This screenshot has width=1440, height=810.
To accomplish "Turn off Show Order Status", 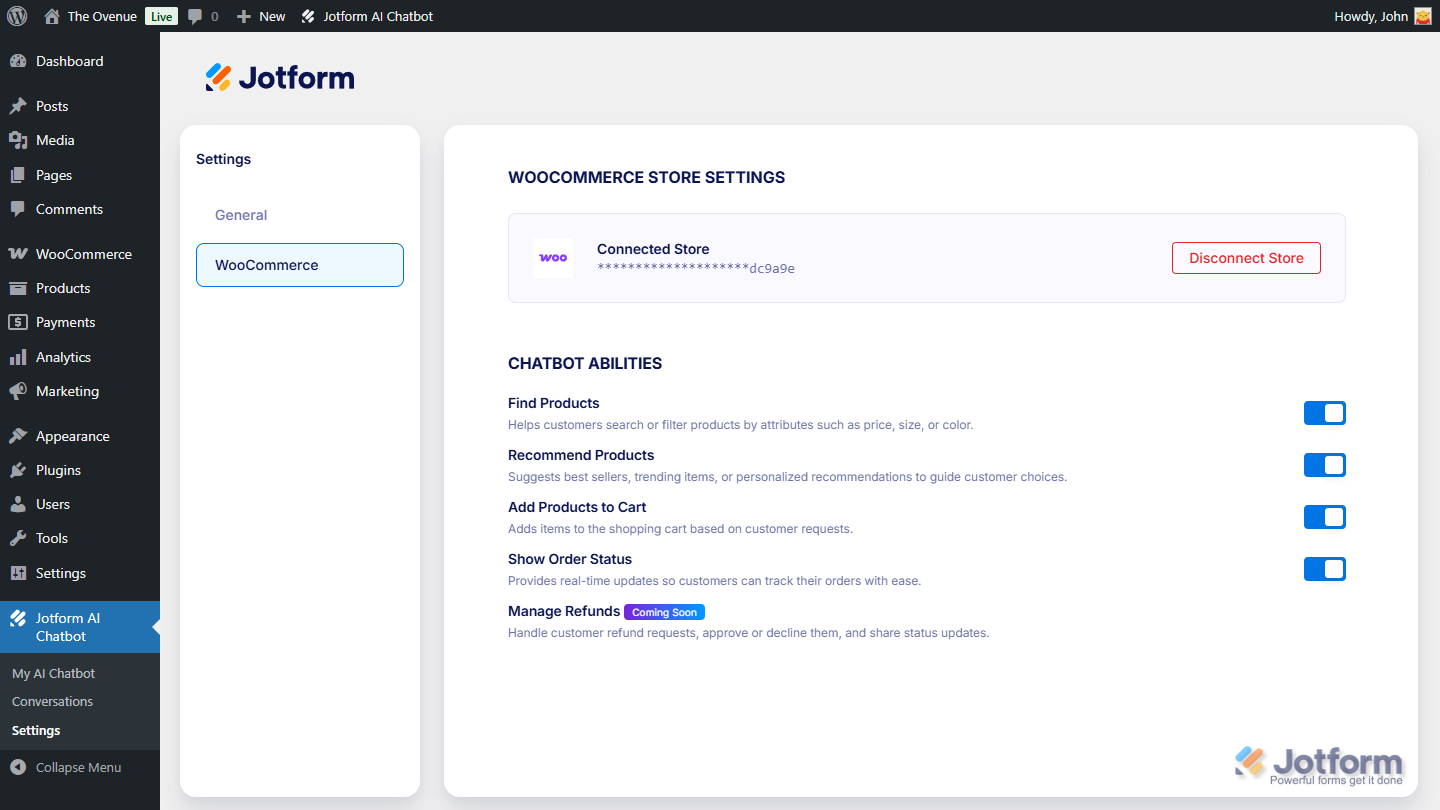I will click(1324, 568).
